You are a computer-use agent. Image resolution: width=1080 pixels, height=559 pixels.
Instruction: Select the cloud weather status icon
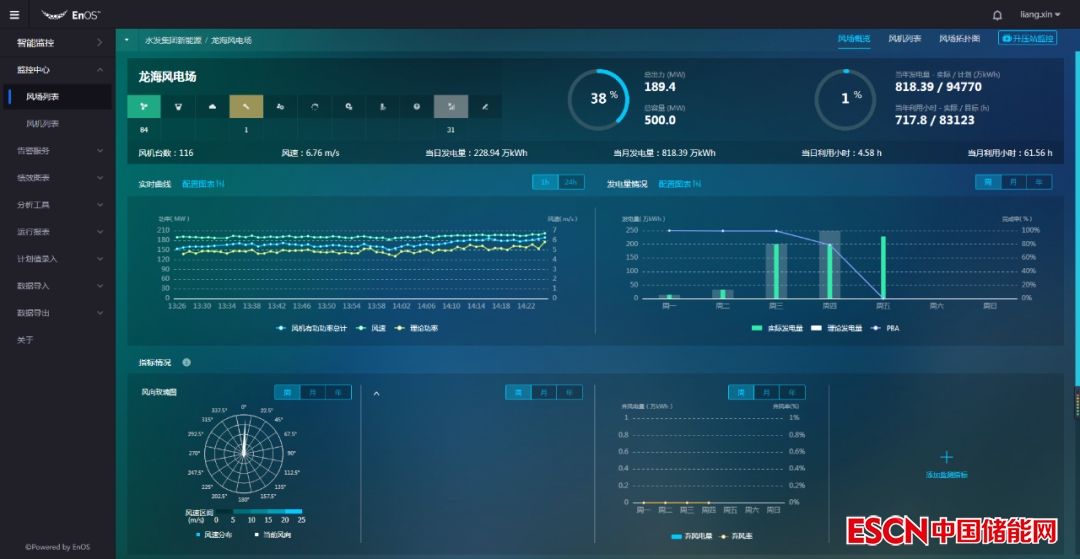(x=212, y=106)
